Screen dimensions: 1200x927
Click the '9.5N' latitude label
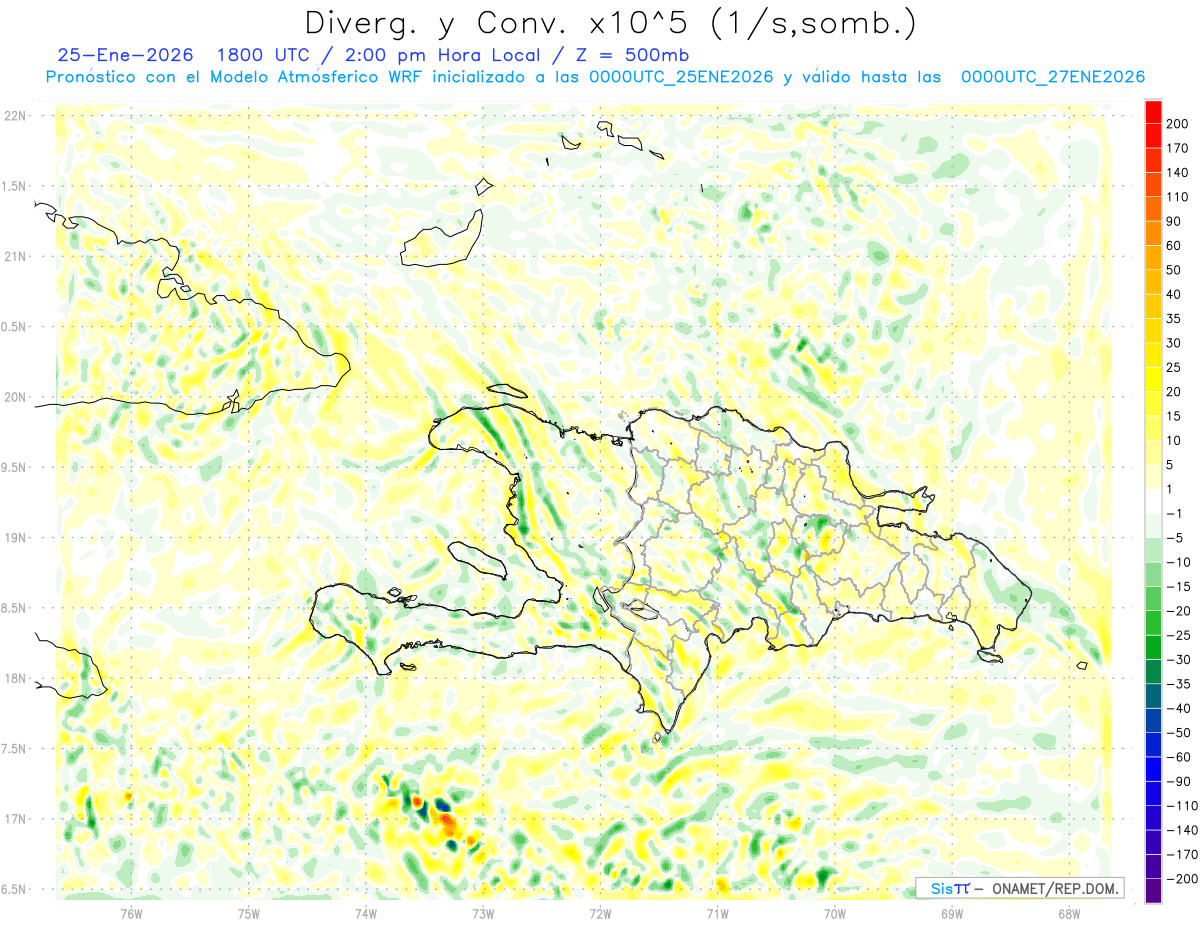14,467
